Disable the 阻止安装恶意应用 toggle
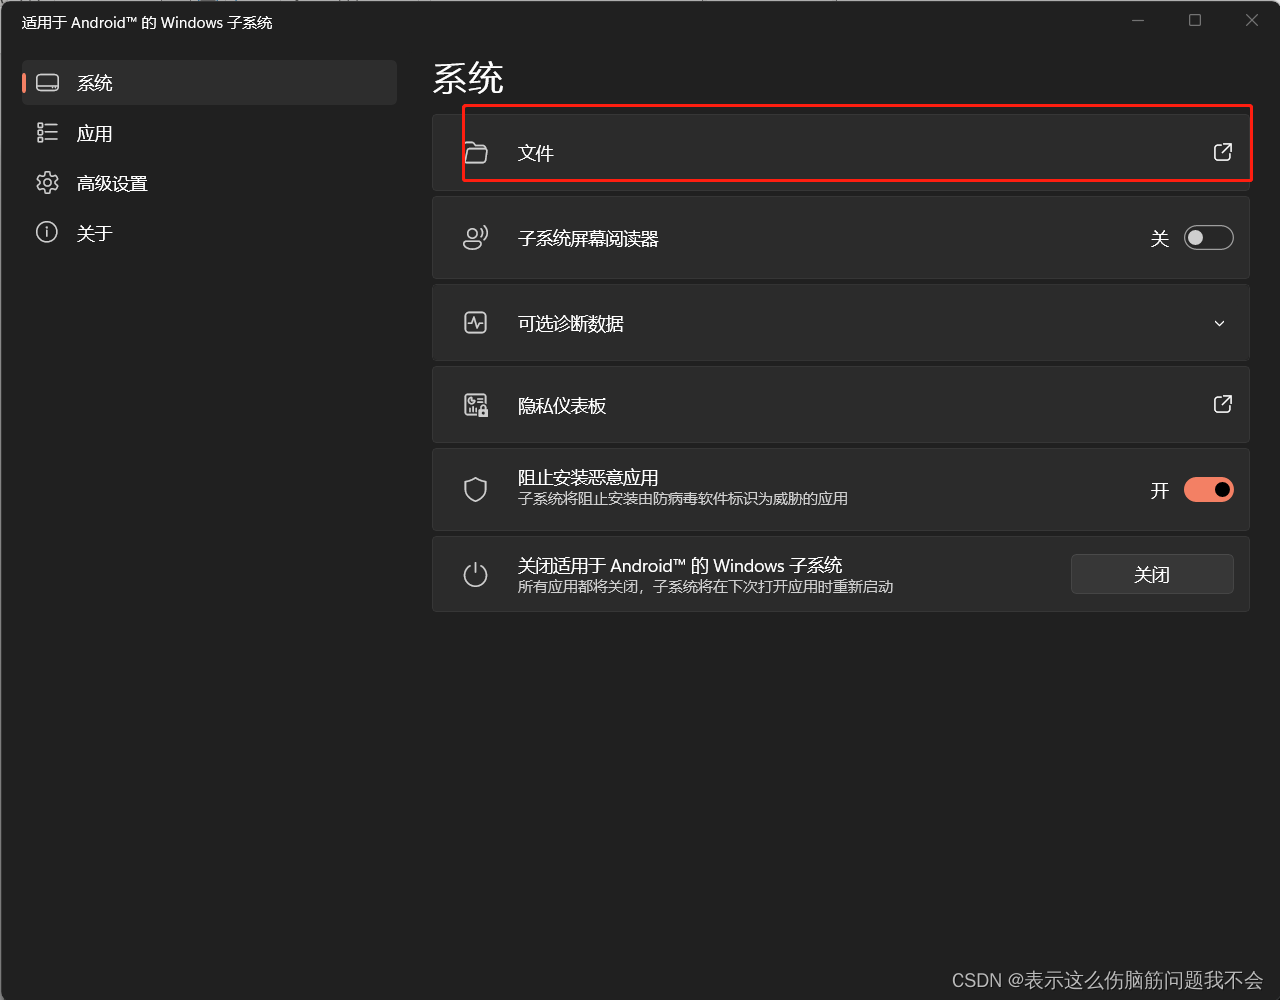The height and width of the screenshot is (1000, 1280). pos(1208,490)
